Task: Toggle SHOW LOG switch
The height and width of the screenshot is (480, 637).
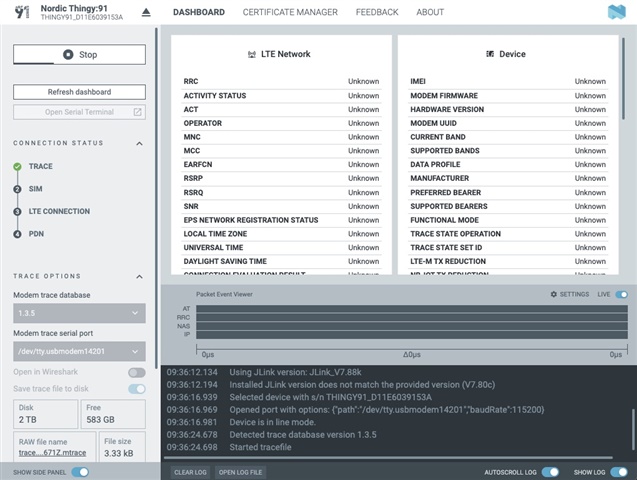Action: 619,472
